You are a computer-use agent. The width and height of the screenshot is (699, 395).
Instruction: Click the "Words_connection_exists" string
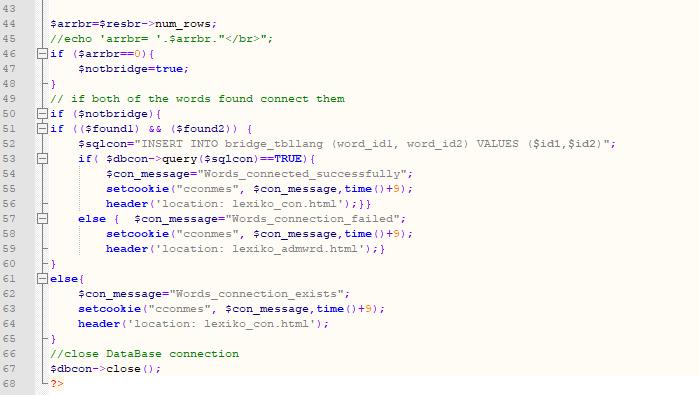click(x=256, y=294)
